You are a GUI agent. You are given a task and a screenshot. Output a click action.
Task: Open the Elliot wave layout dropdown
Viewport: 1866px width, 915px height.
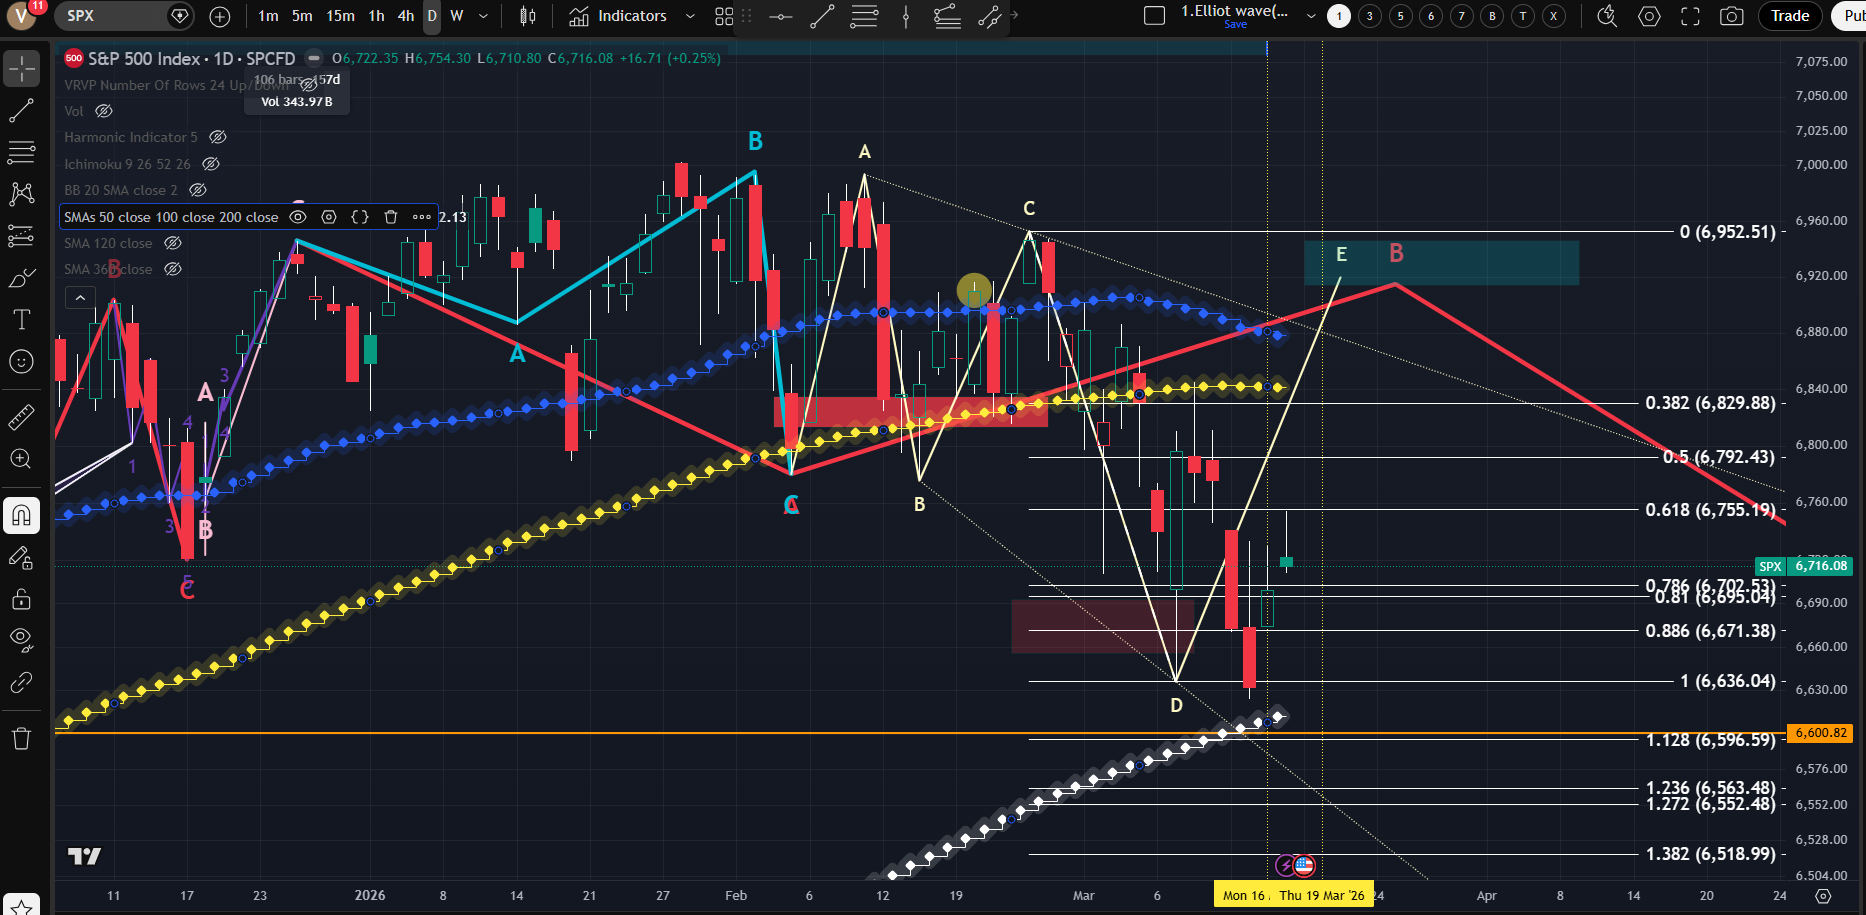click(x=1311, y=16)
